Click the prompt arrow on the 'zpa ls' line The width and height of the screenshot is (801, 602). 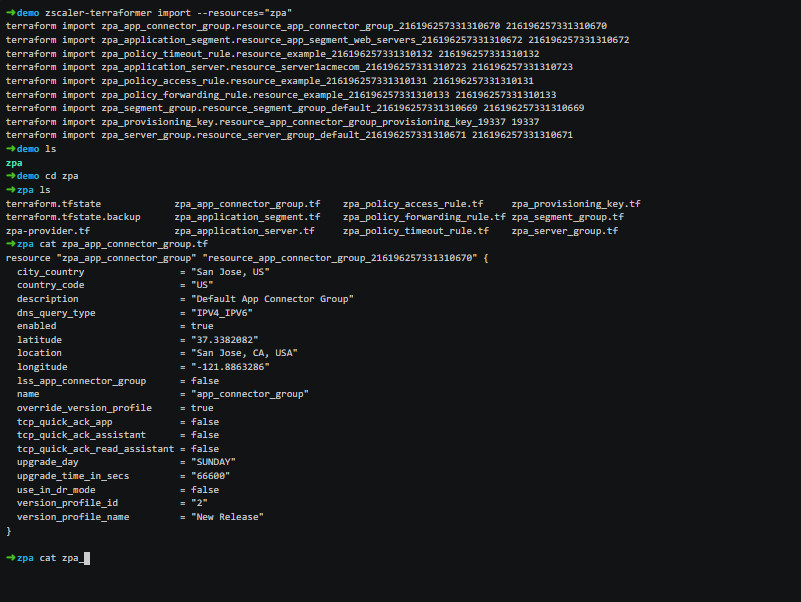point(11,190)
